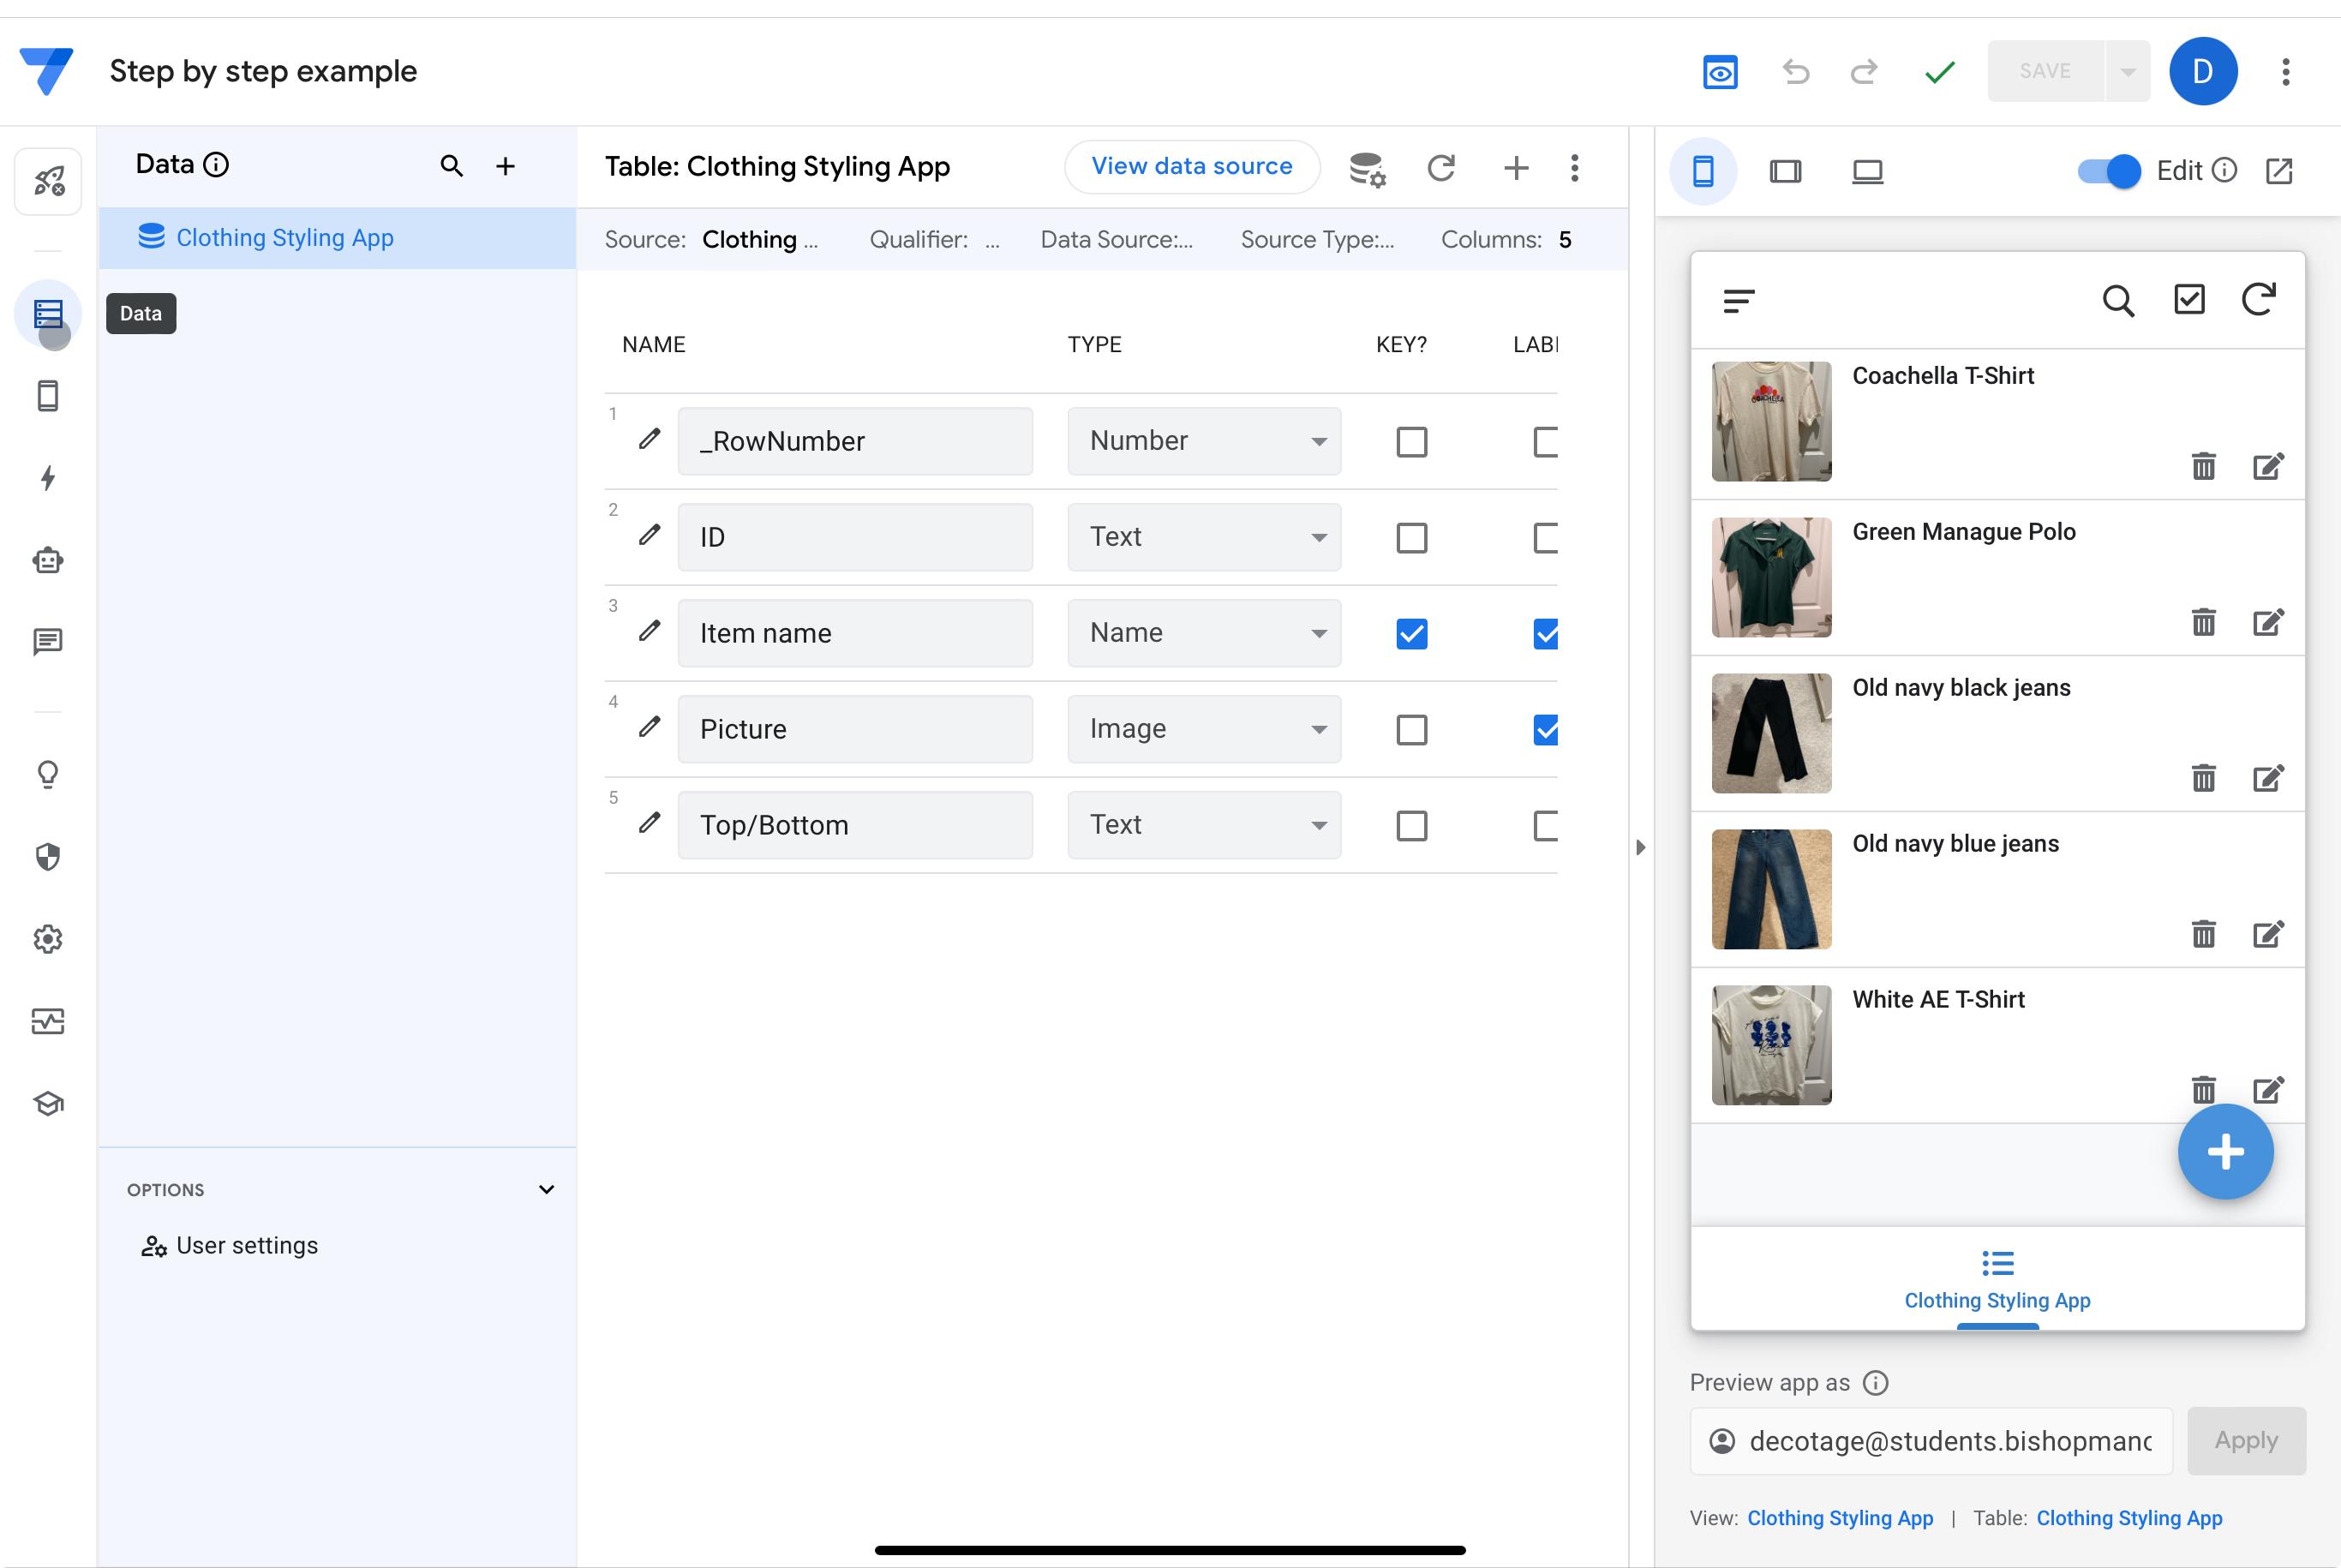Click the green checkmark status icon
This screenshot has height=1568, width=2341.
(x=1940, y=72)
